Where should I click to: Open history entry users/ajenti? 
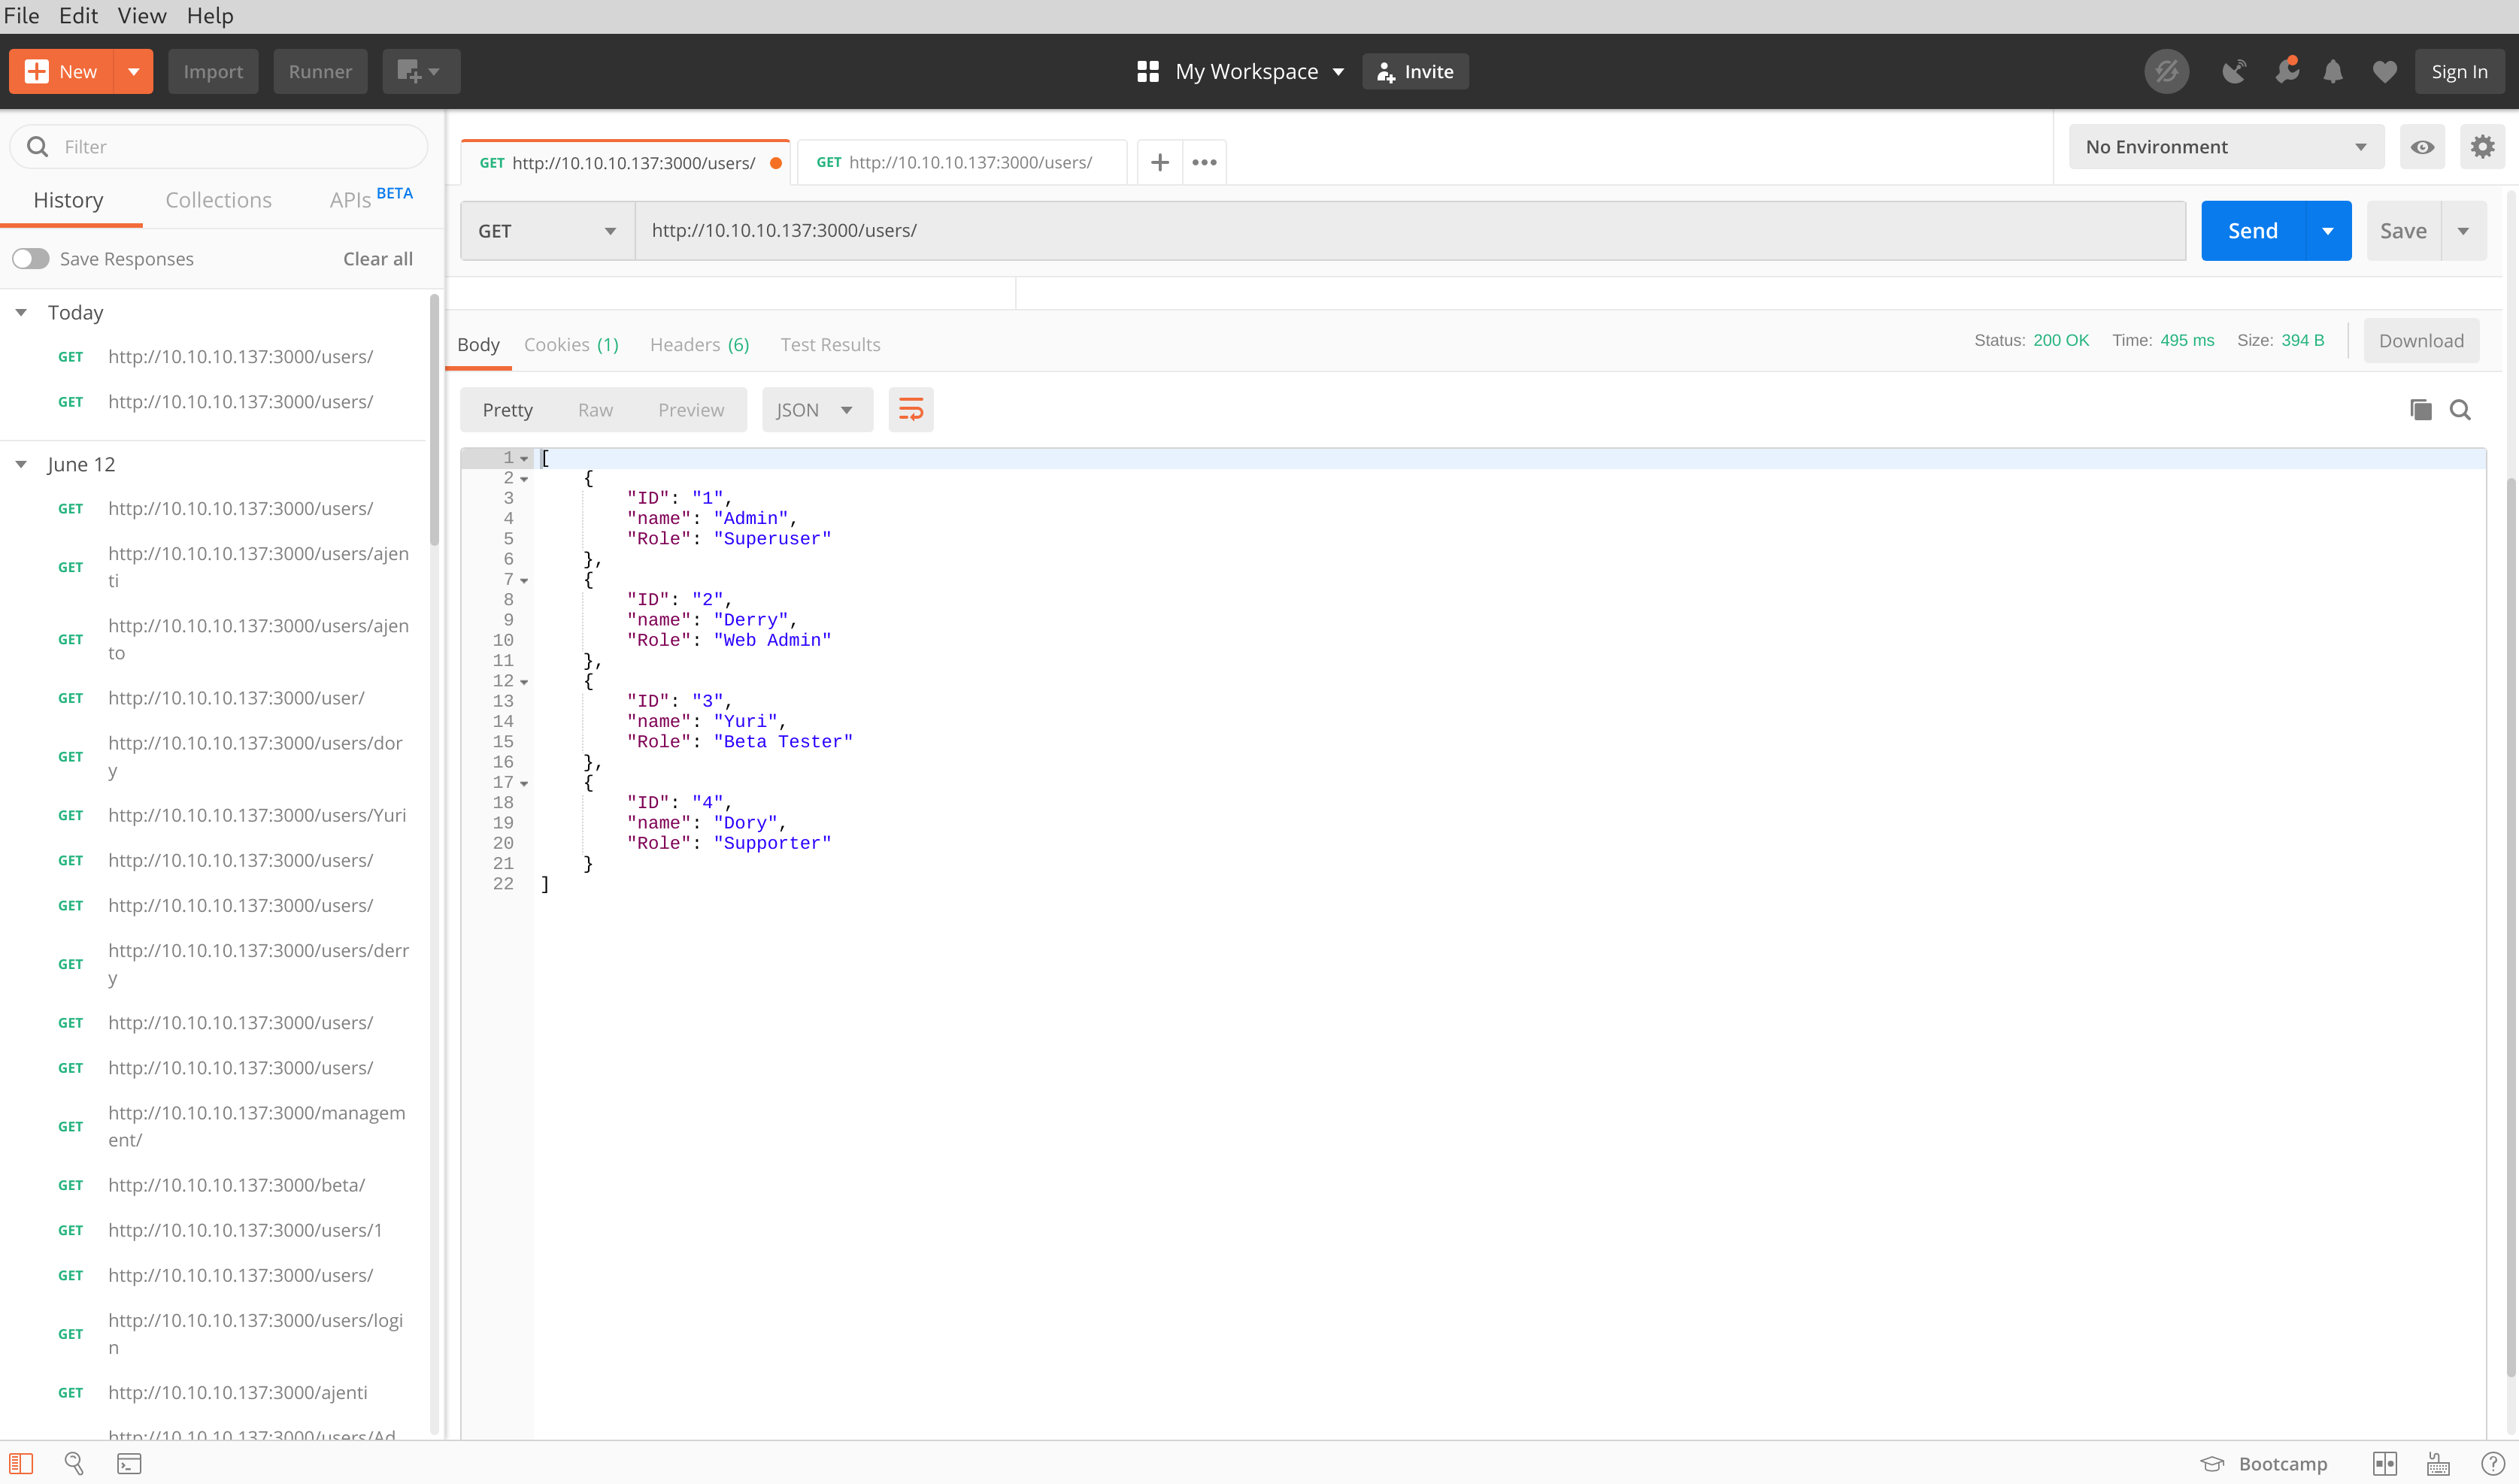[x=258, y=567]
